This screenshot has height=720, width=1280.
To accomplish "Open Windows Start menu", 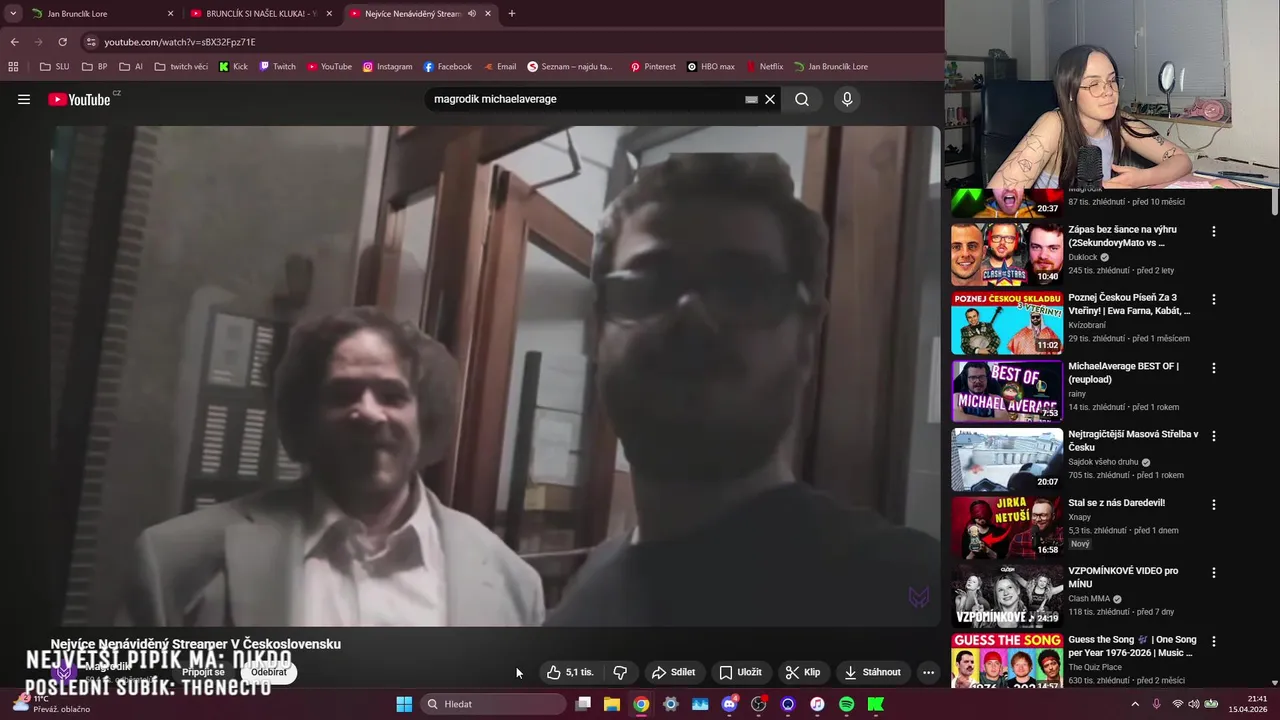I will [x=404, y=704].
